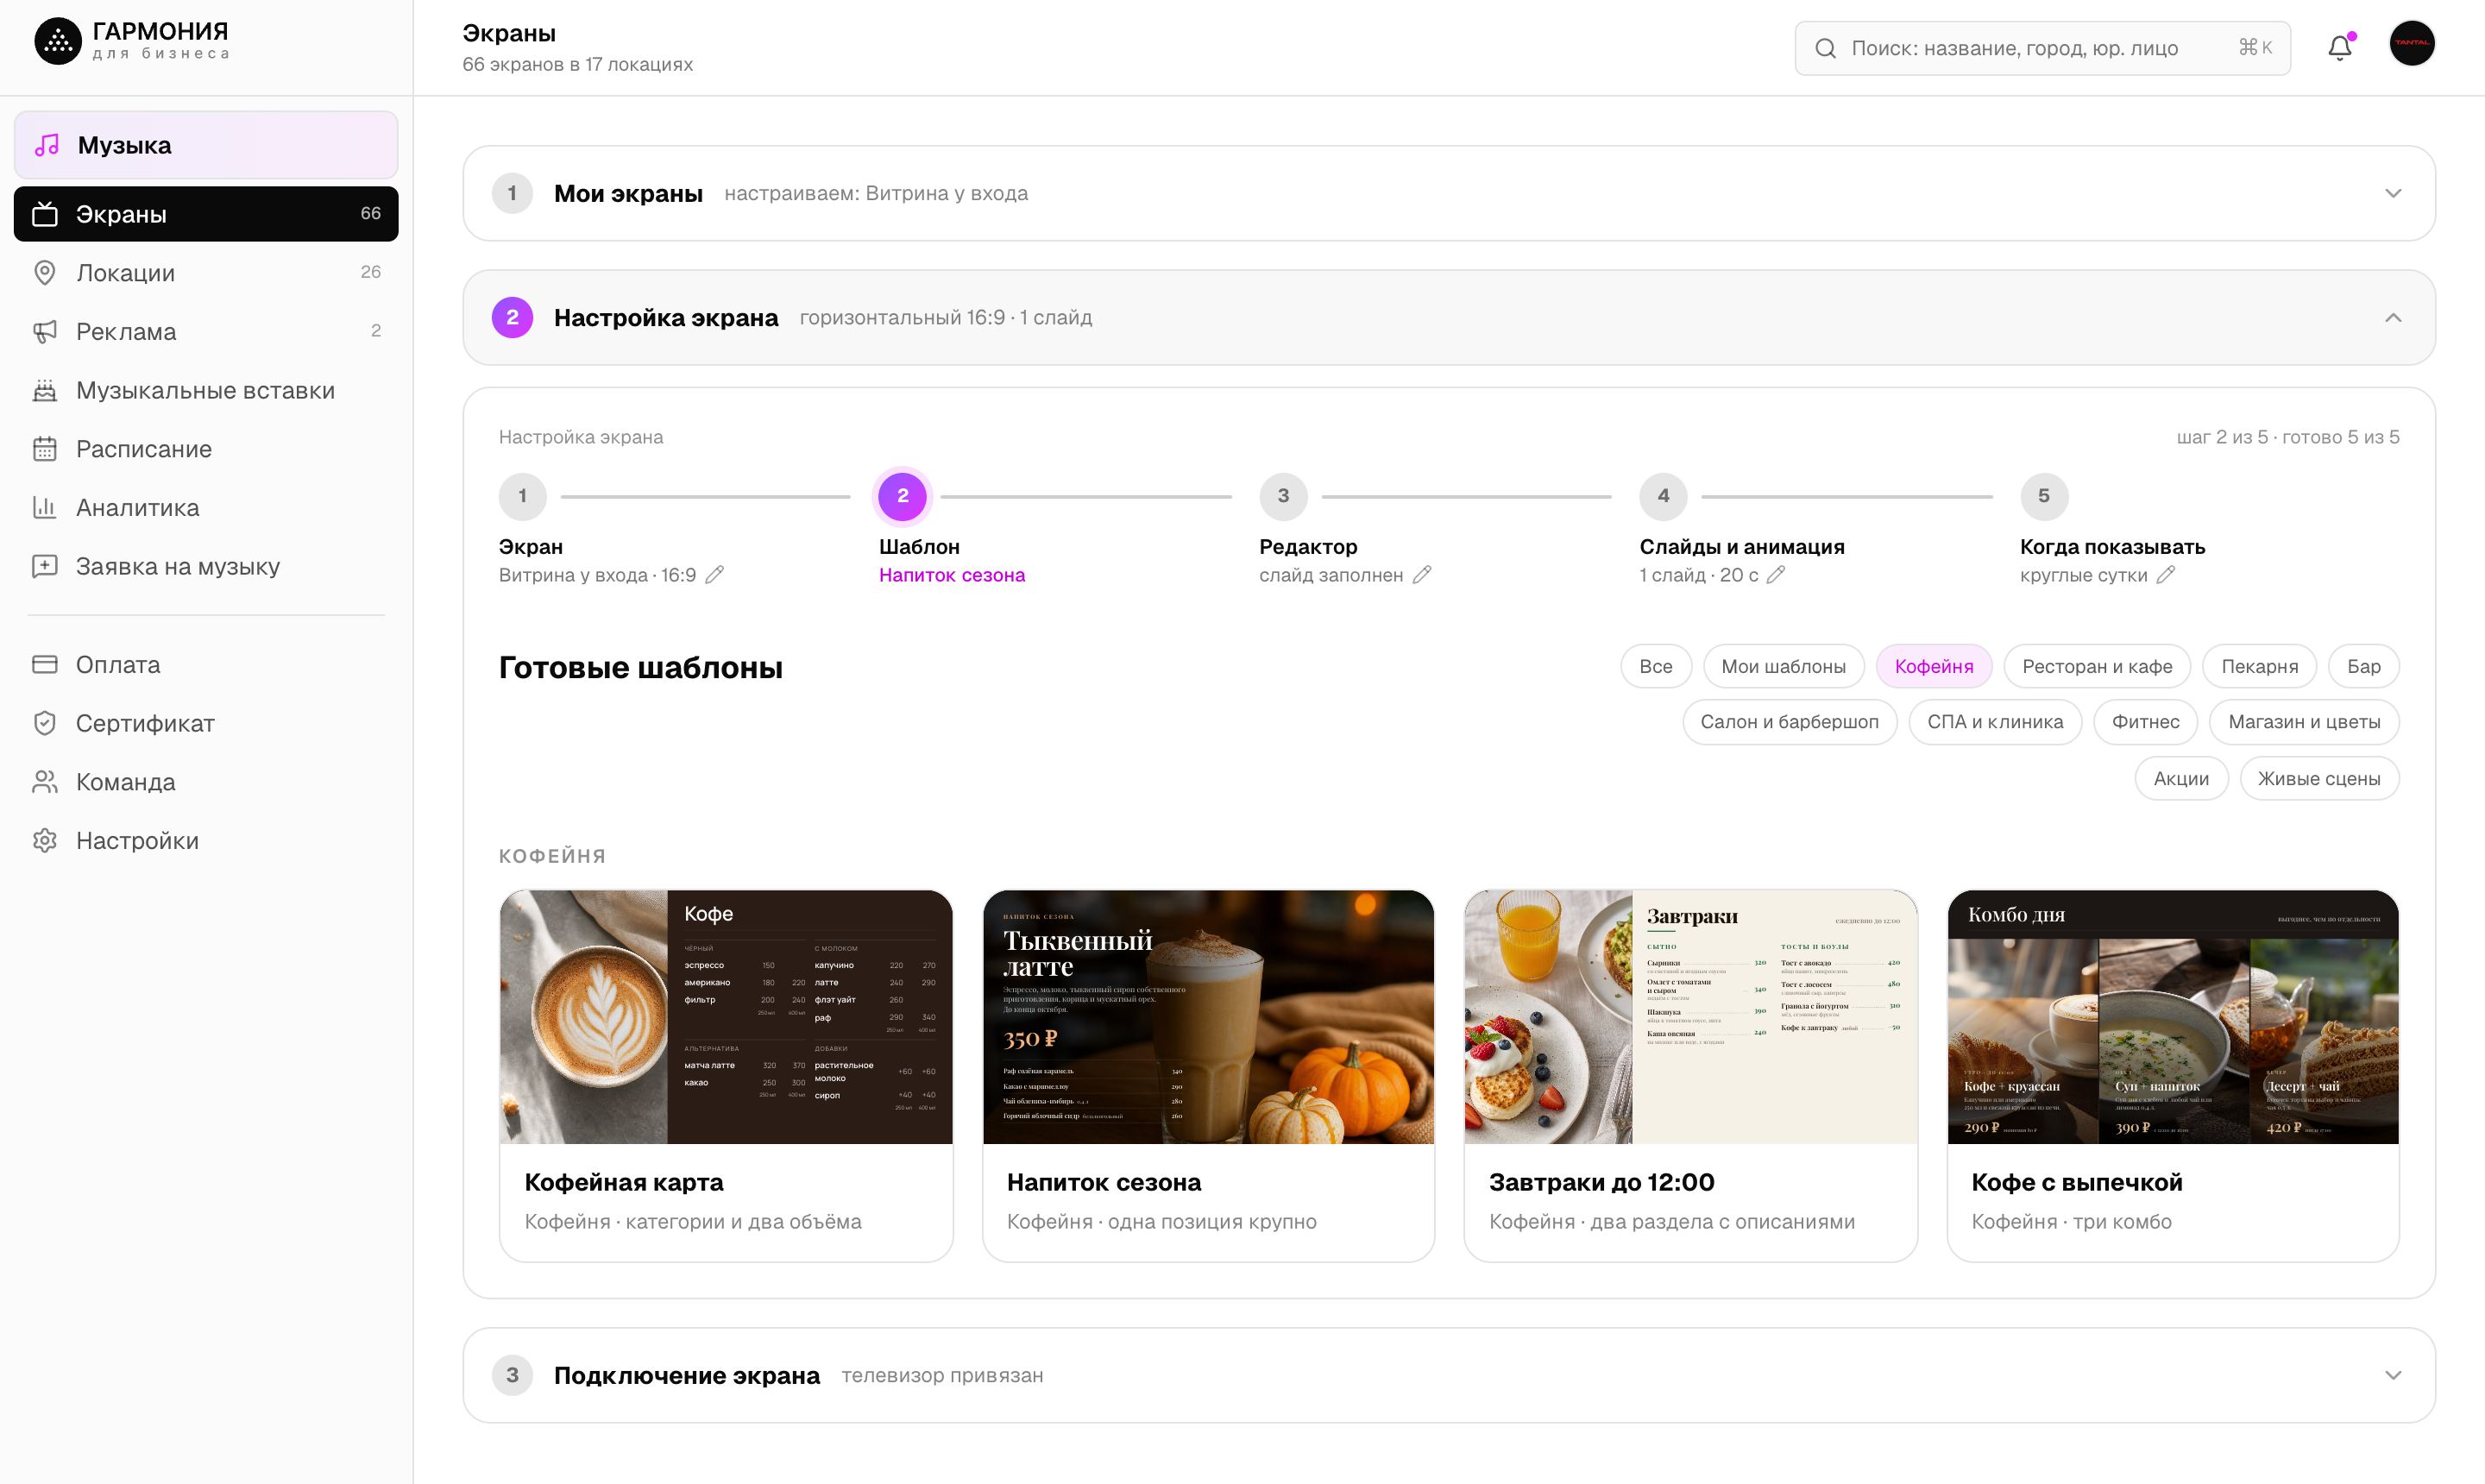Viewport: 2485px width, 1484px height.
Task: Open the user profile avatar
Action: point(2412,44)
